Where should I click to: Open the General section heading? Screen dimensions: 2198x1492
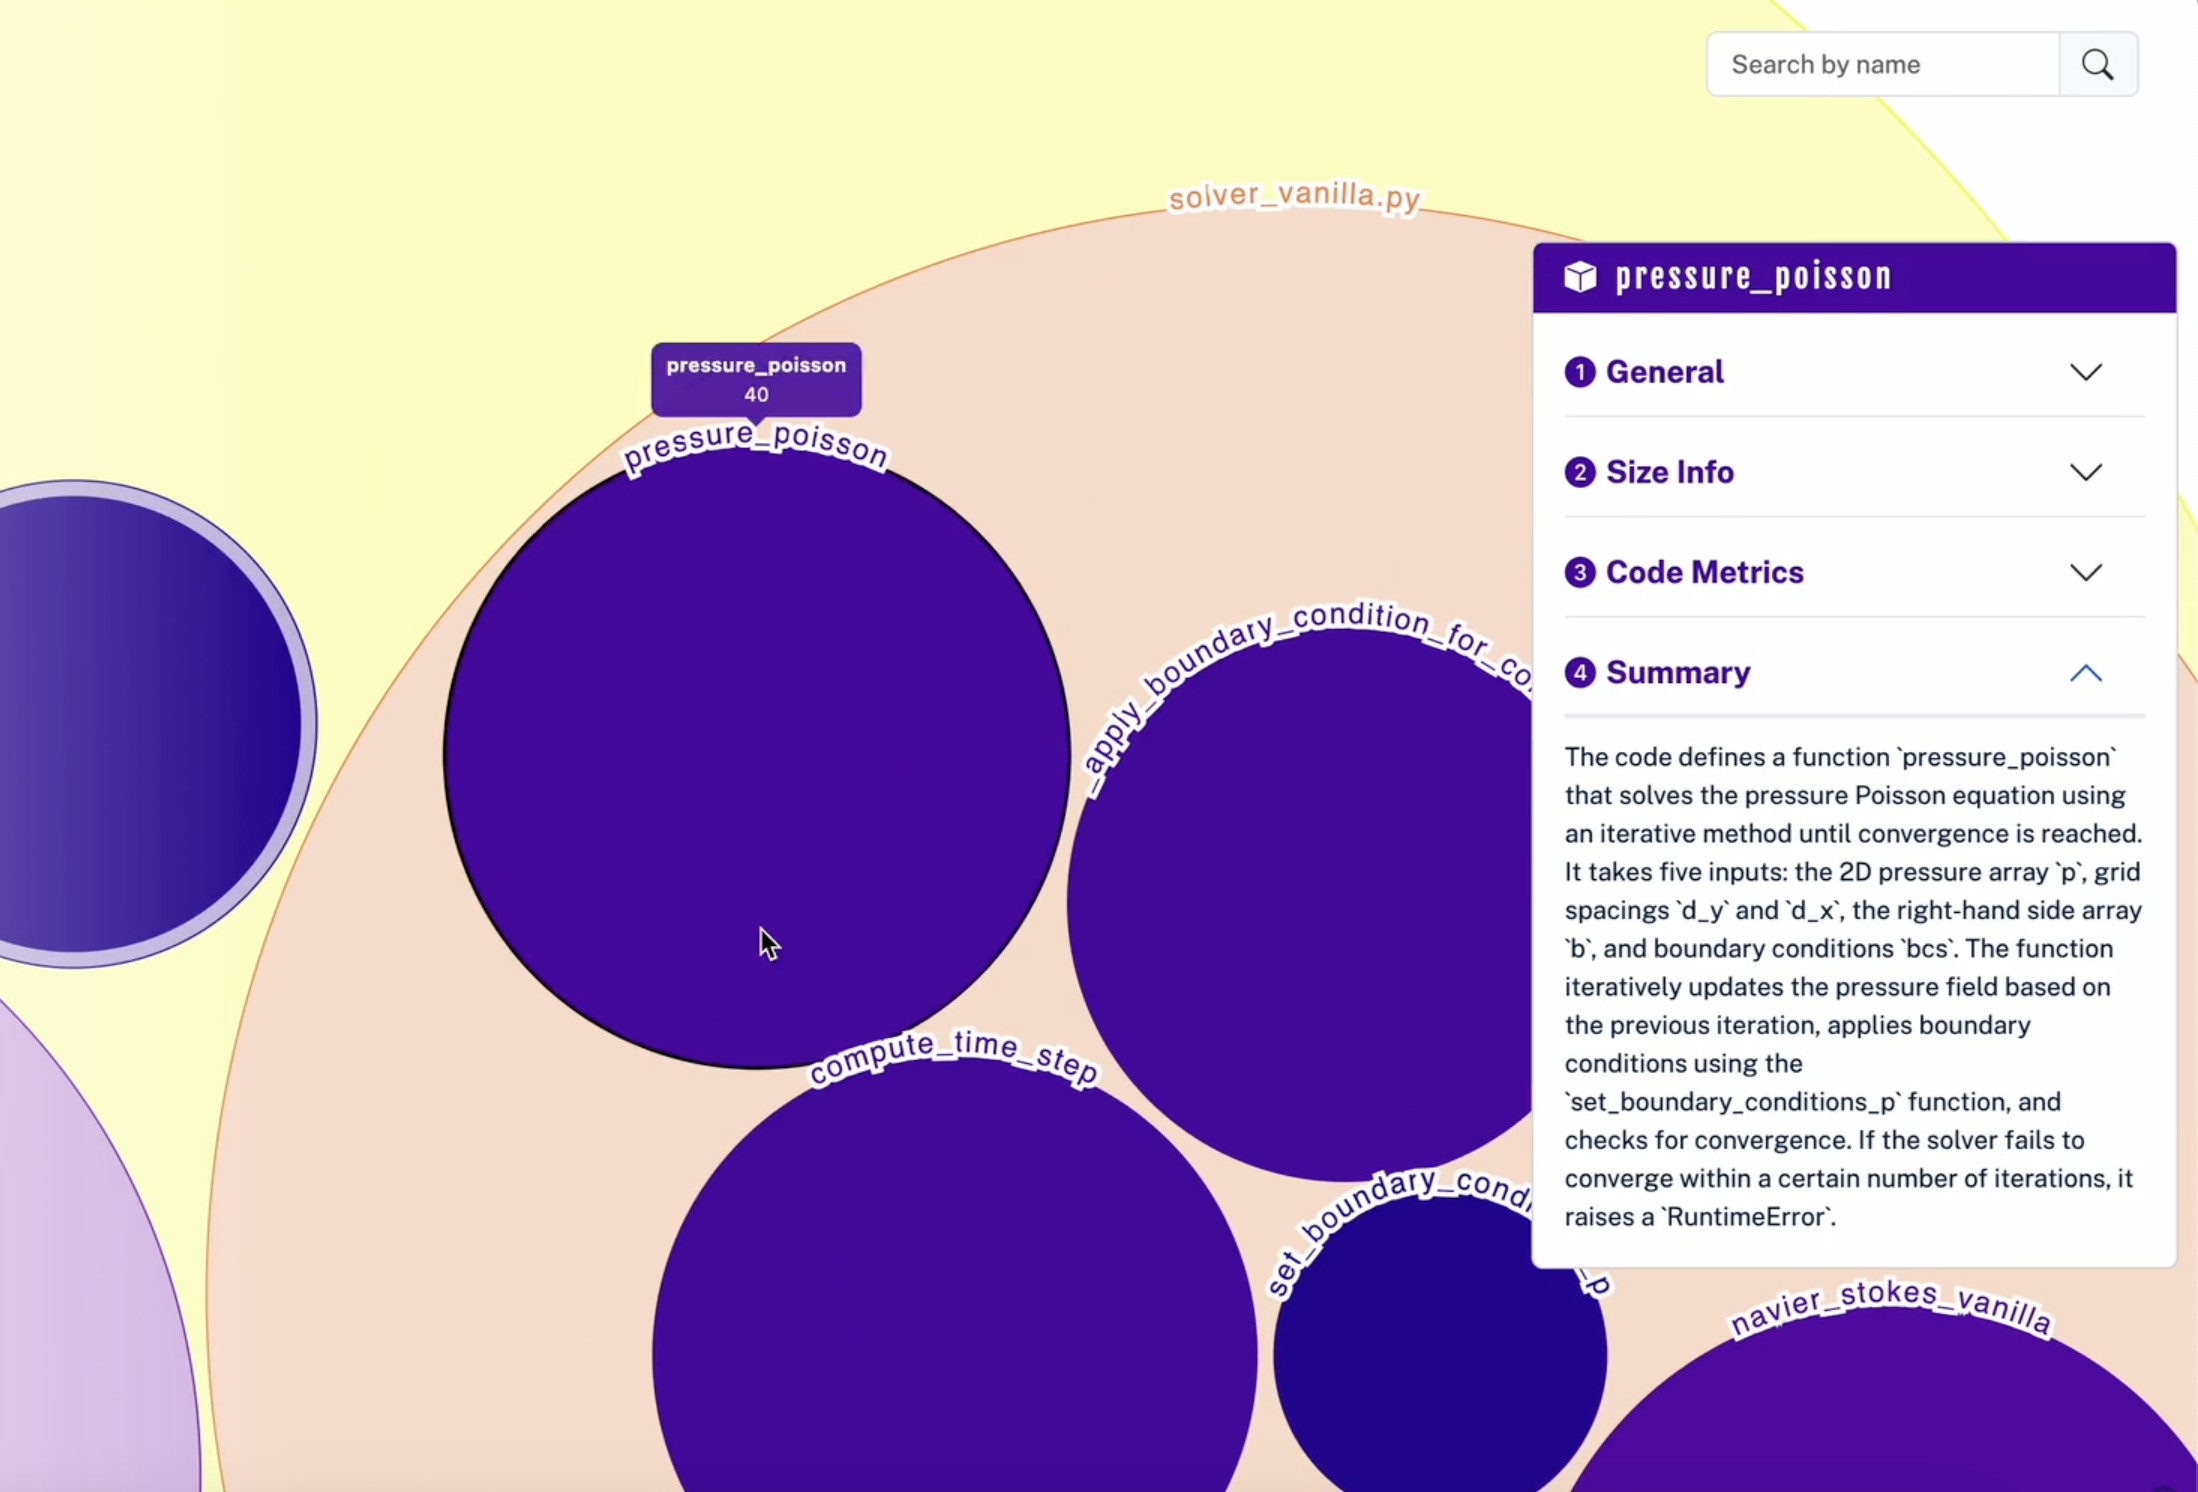point(1664,372)
